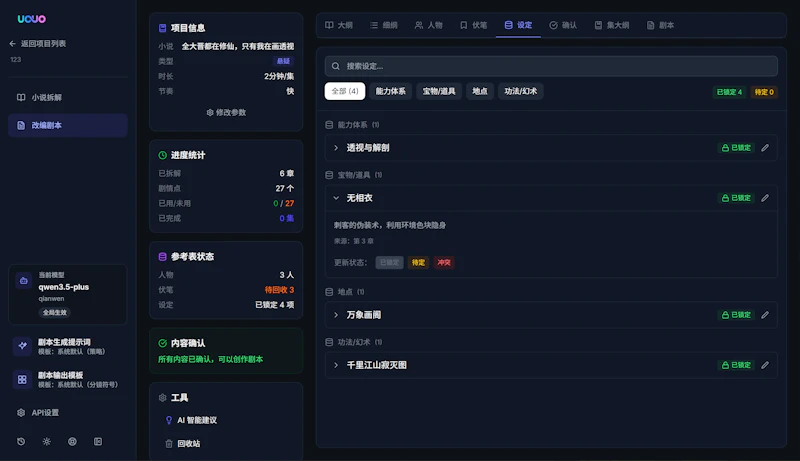Click 已锁定 lock badge on 透视与解剖
The width and height of the screenshot is (800, 461).
736,148
